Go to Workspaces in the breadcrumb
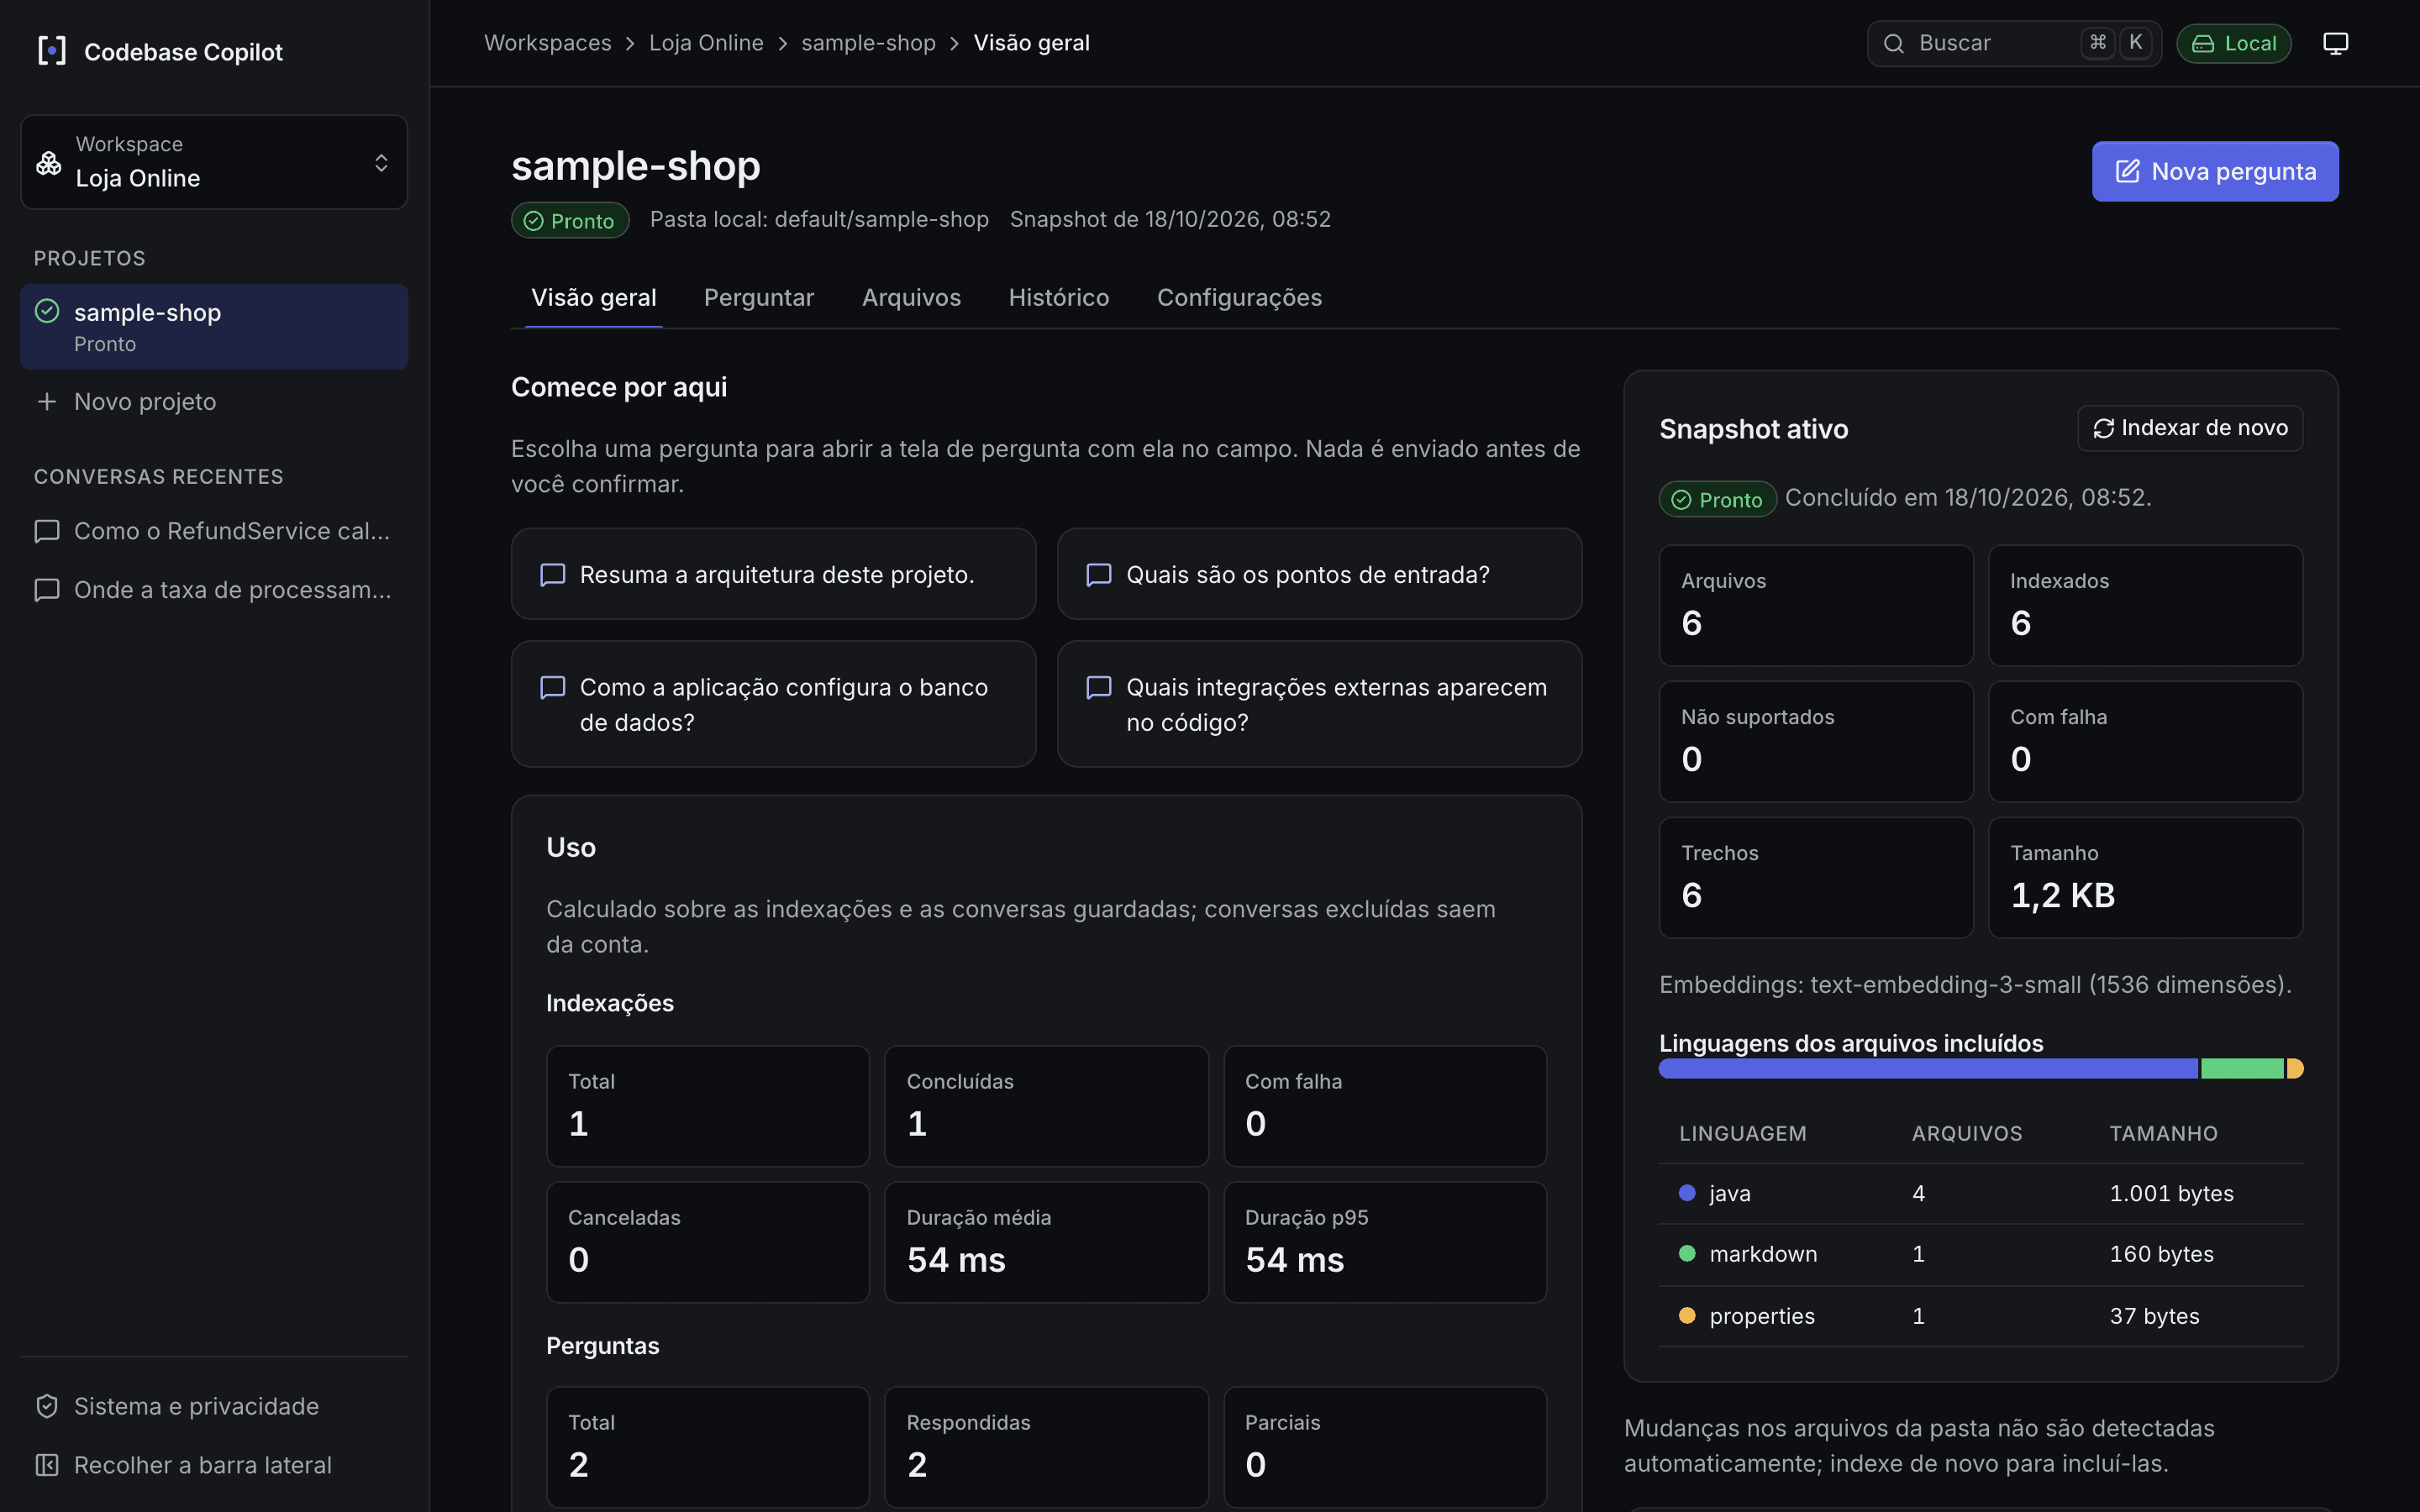The image size is (2420, 1512). tap(547, 43)
